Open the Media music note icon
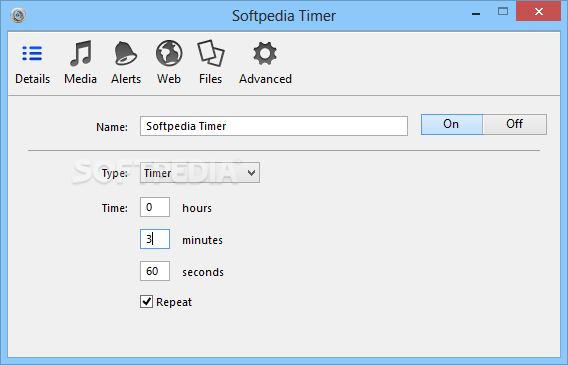Image resolution: width=568 pixels, height=365 pixels. point(80,54)
